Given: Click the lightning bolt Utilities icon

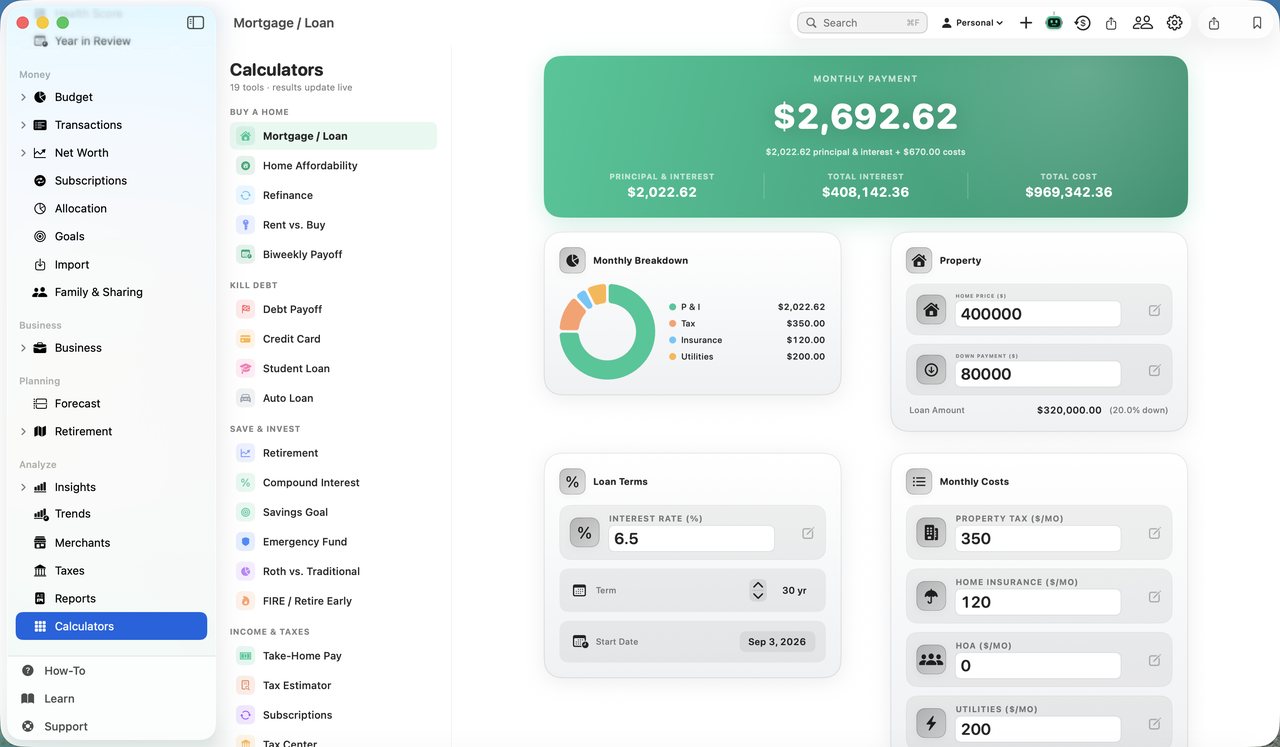Looking at the screenshot, I should point(931,724).
